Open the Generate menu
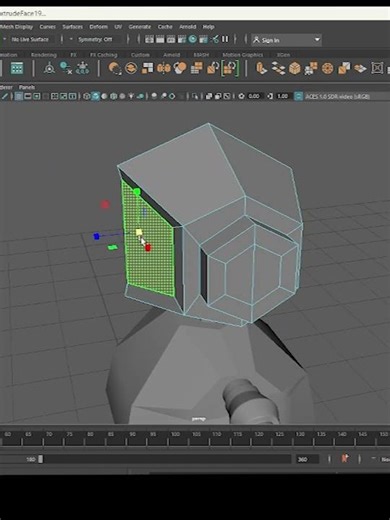 tap(140, 27)
